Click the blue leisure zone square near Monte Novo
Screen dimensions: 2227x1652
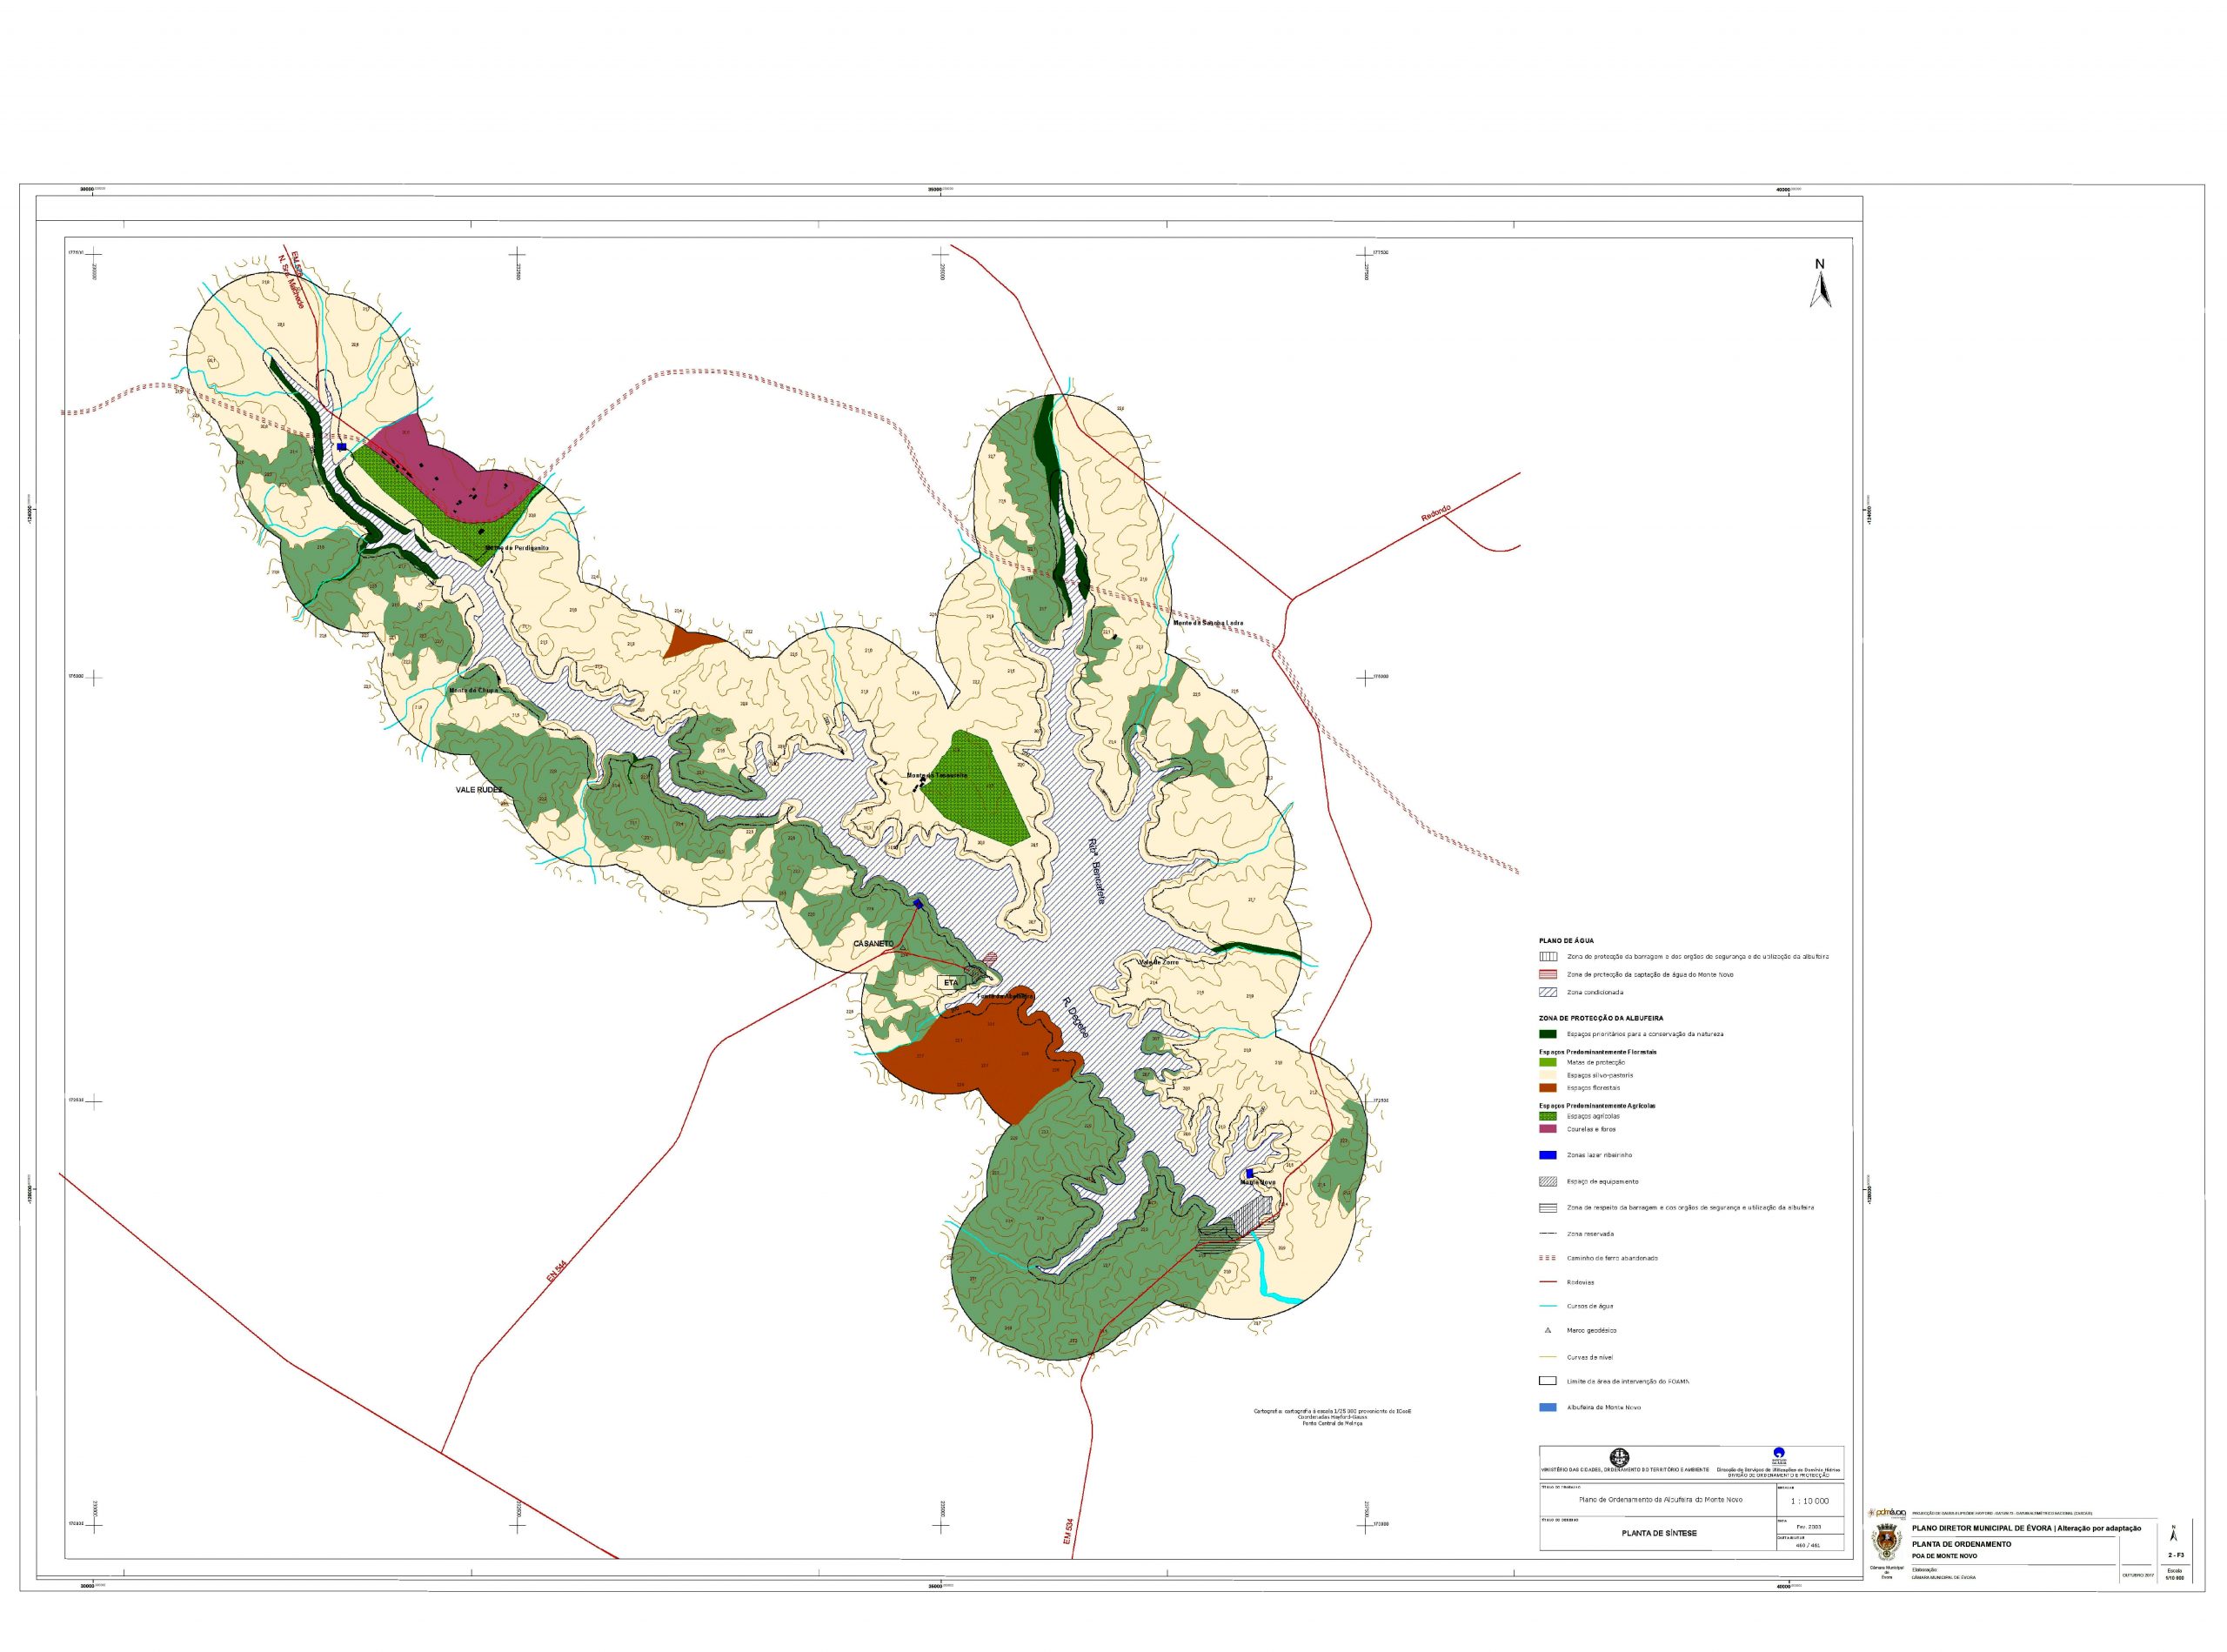click(x=1249, y=1173)
